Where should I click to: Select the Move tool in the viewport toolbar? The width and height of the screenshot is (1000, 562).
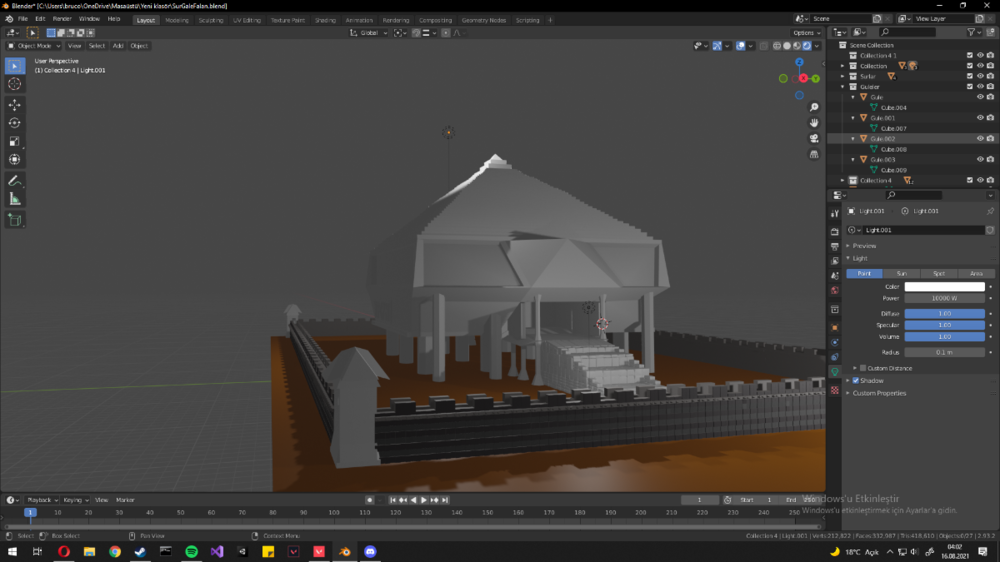tap(15, 105)
